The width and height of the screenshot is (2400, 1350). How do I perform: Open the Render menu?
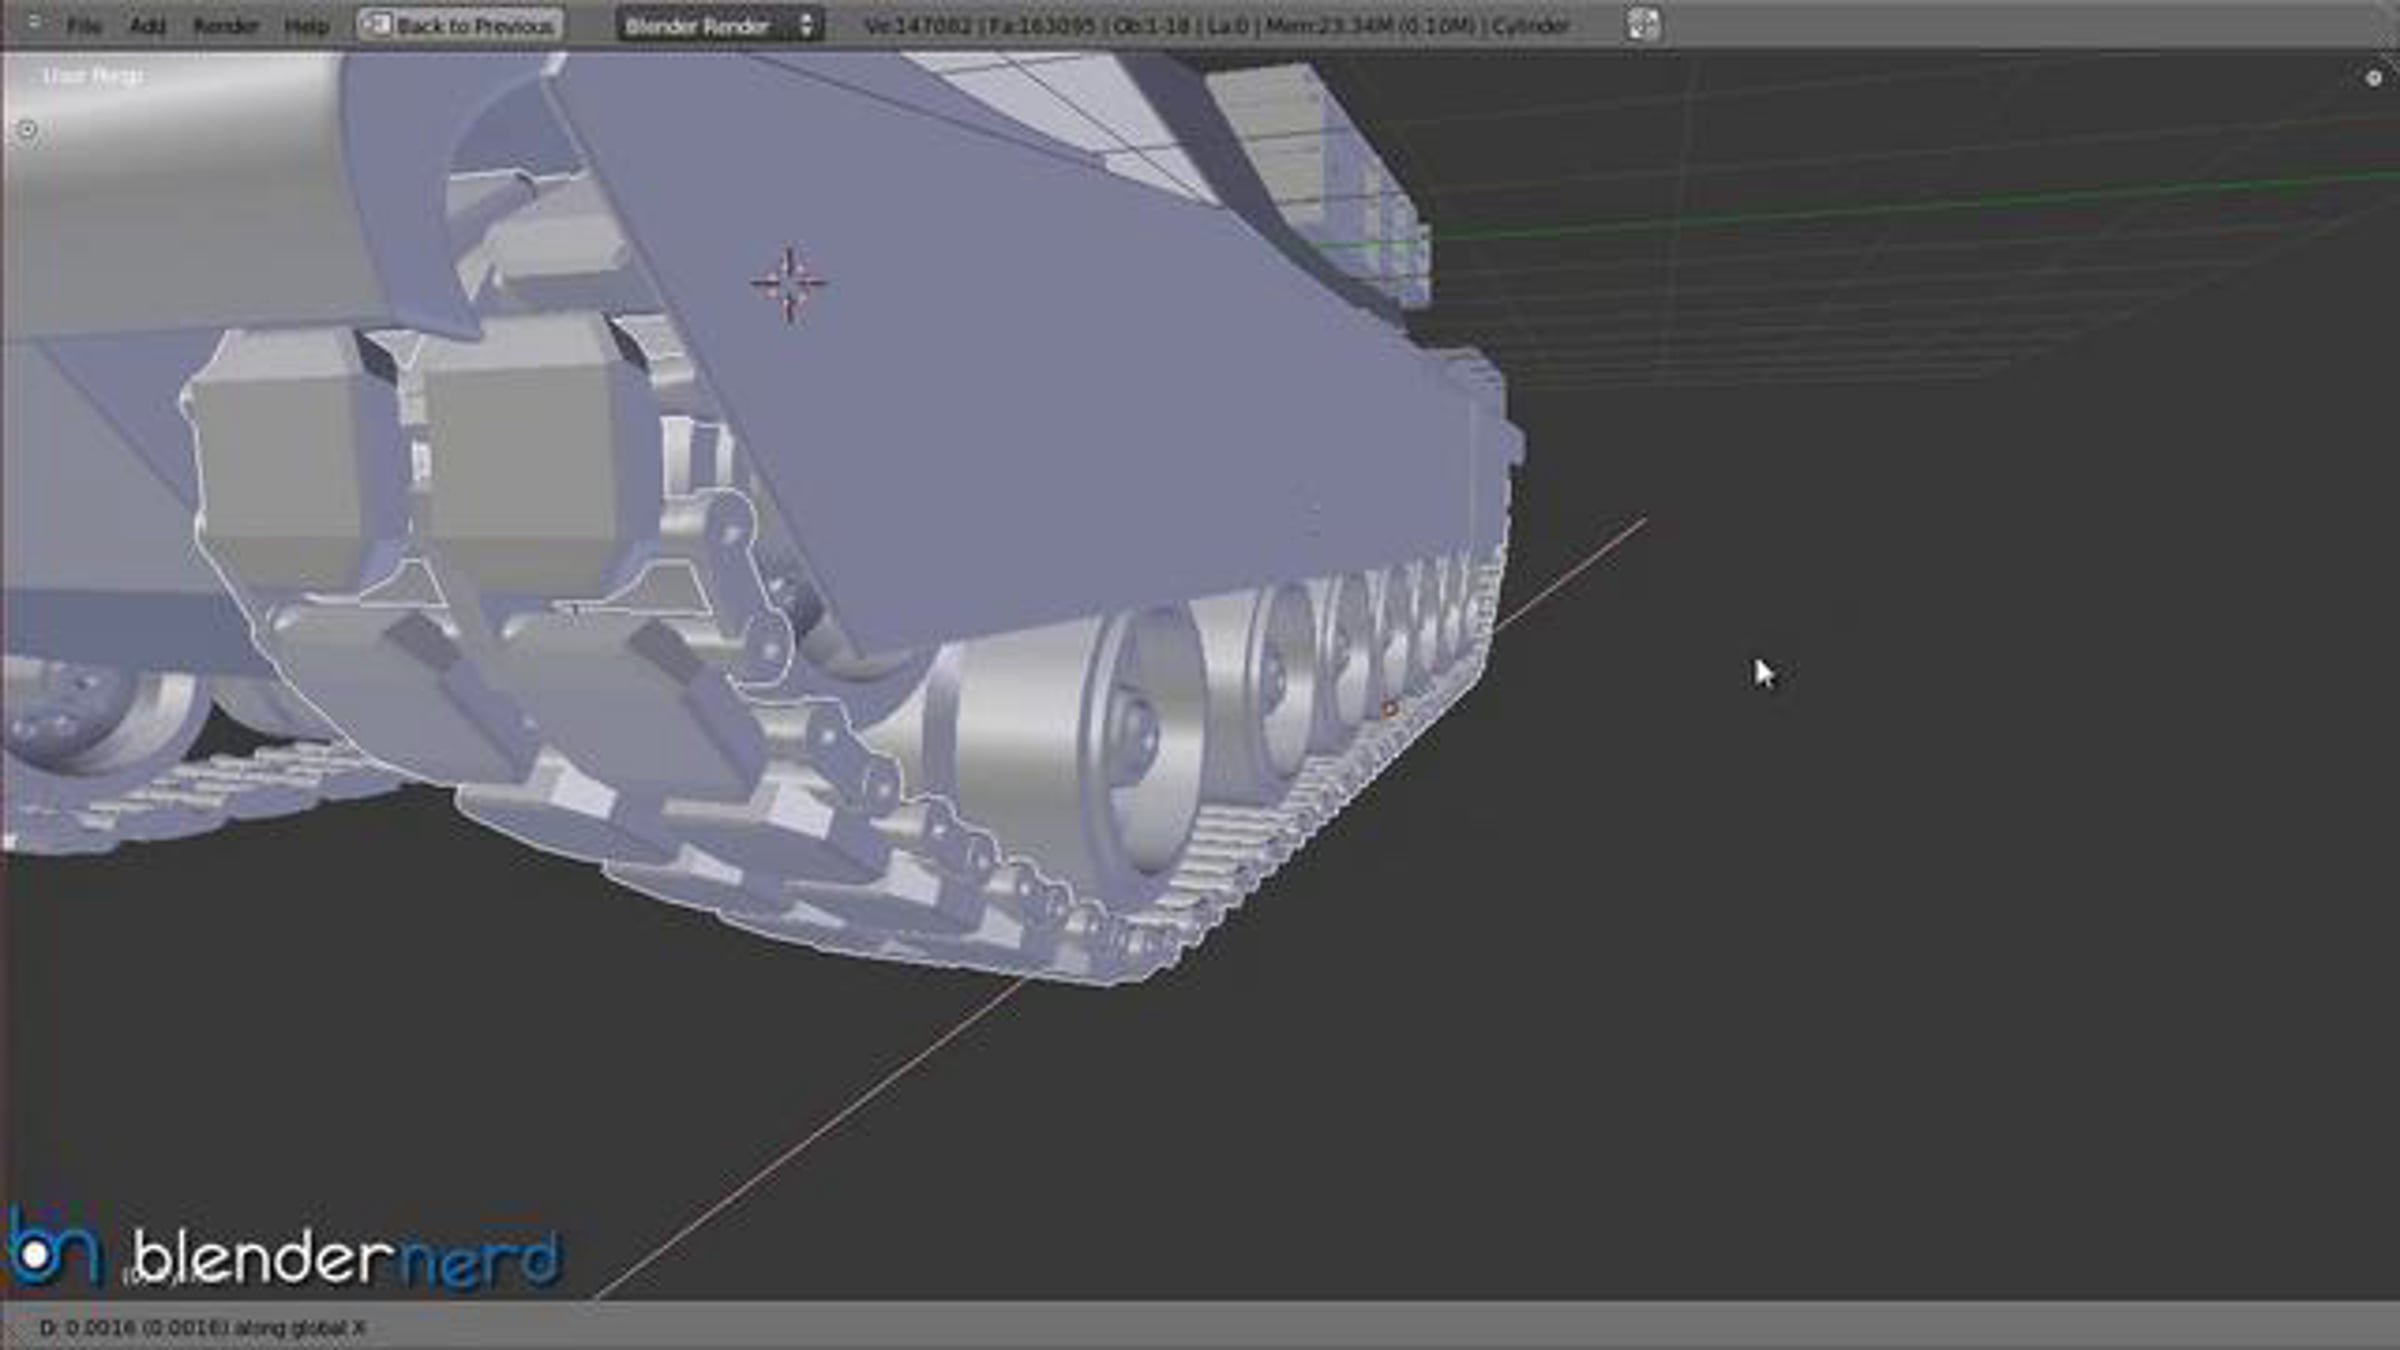[225, 26]
